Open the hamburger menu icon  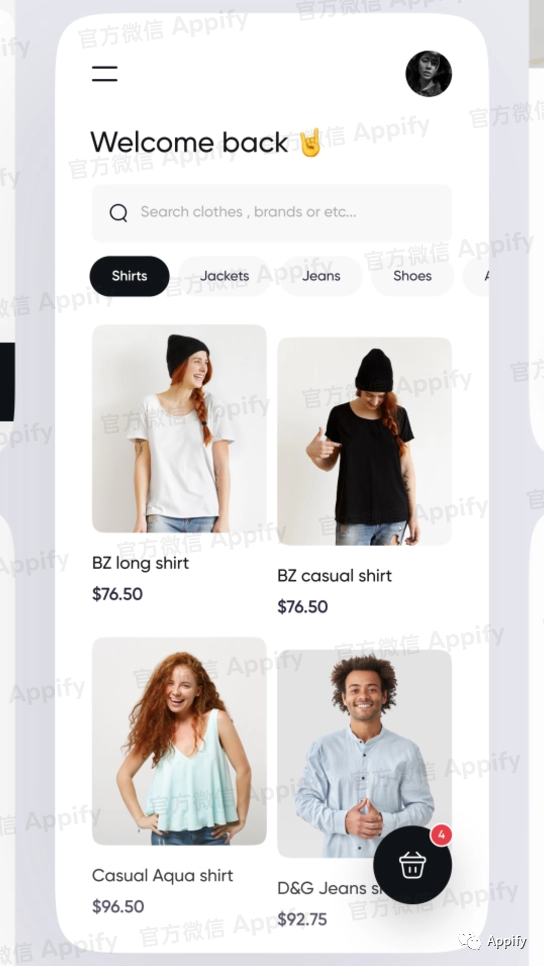click(105, 73)
